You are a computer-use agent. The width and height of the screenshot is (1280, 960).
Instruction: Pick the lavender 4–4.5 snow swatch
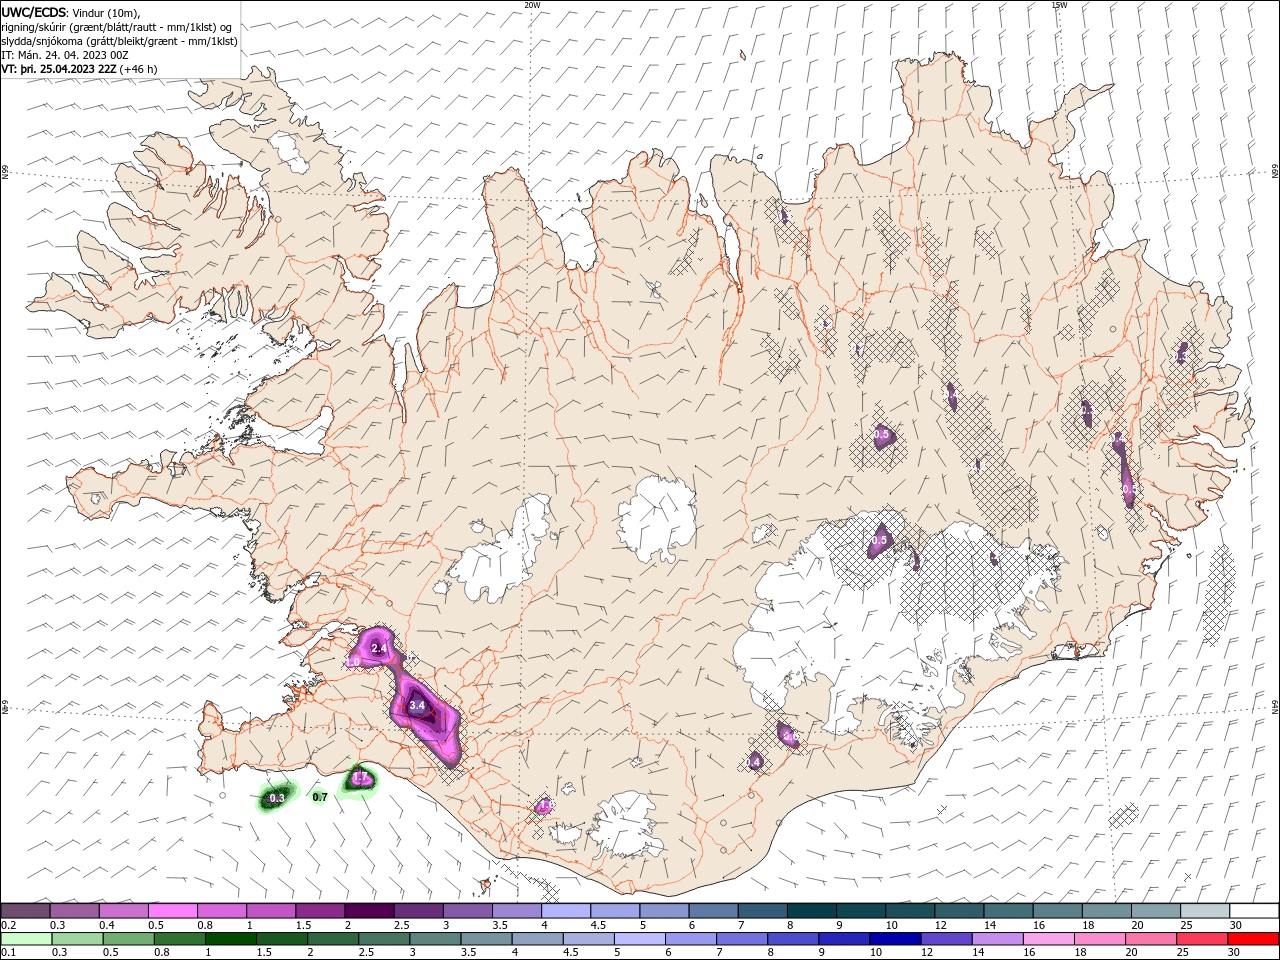(x=567, y=911)
